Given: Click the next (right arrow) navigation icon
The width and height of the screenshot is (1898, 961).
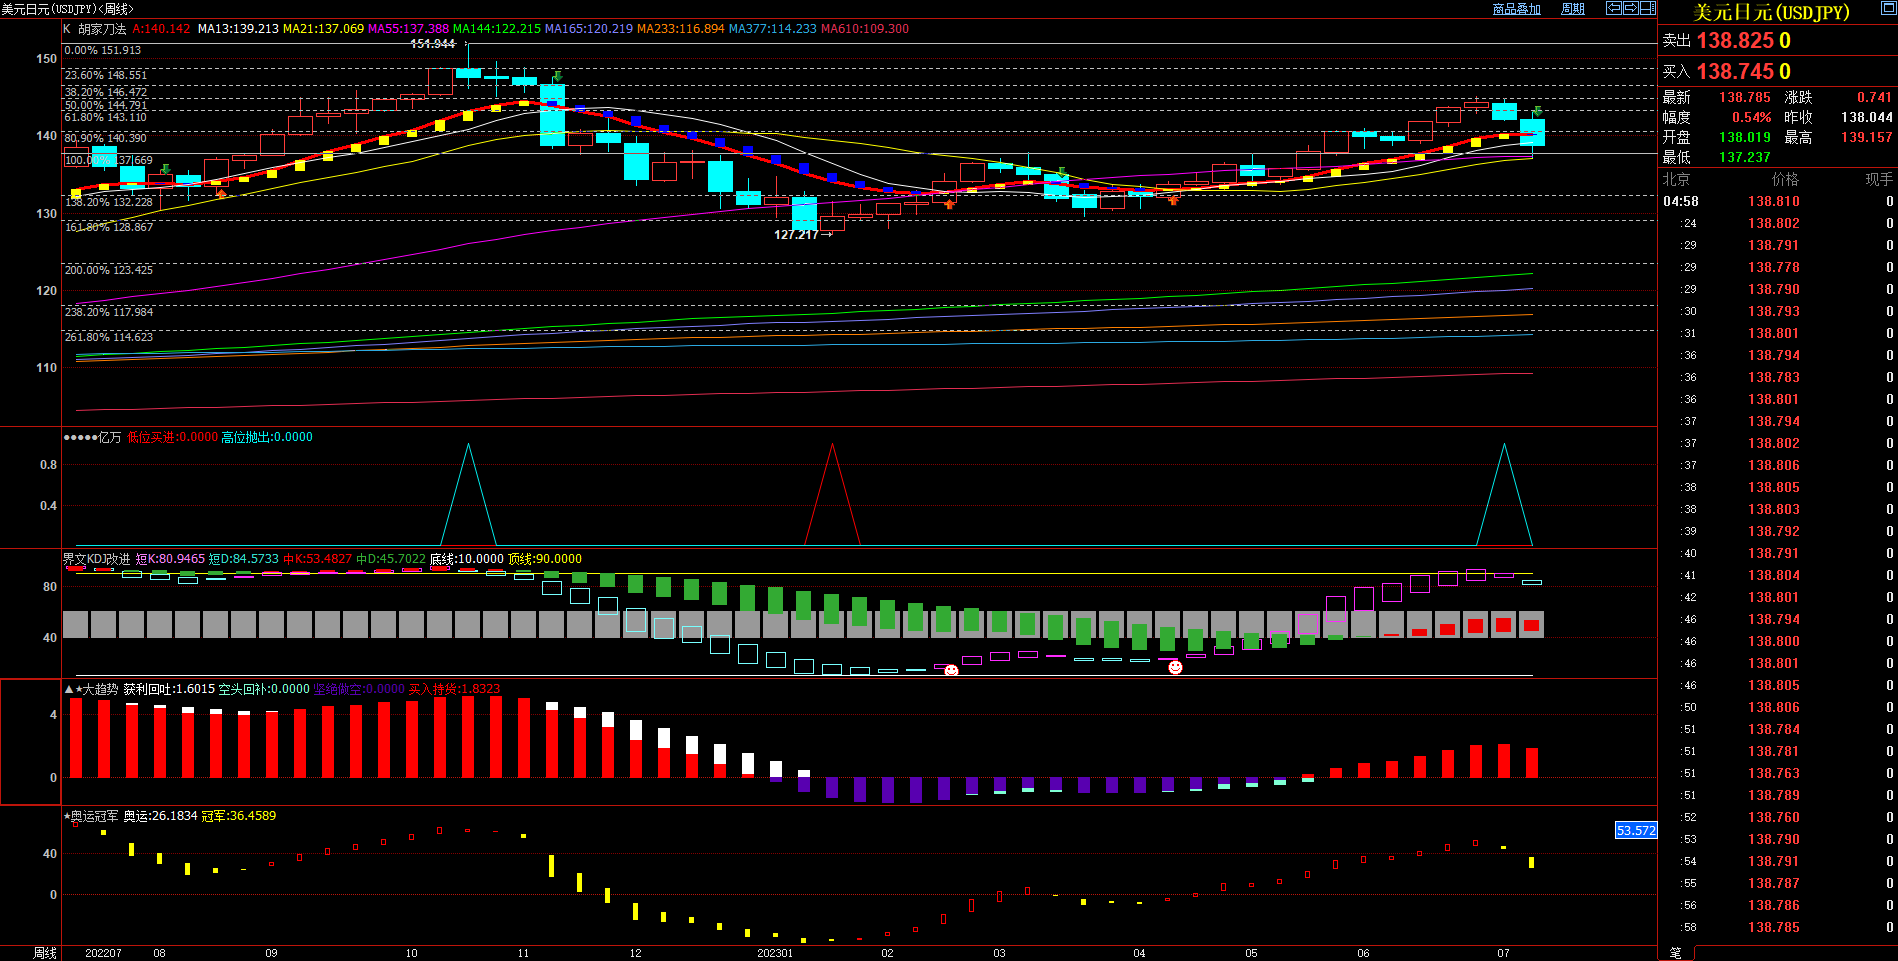Looking at the screenshot, I should pos(1630,8).
